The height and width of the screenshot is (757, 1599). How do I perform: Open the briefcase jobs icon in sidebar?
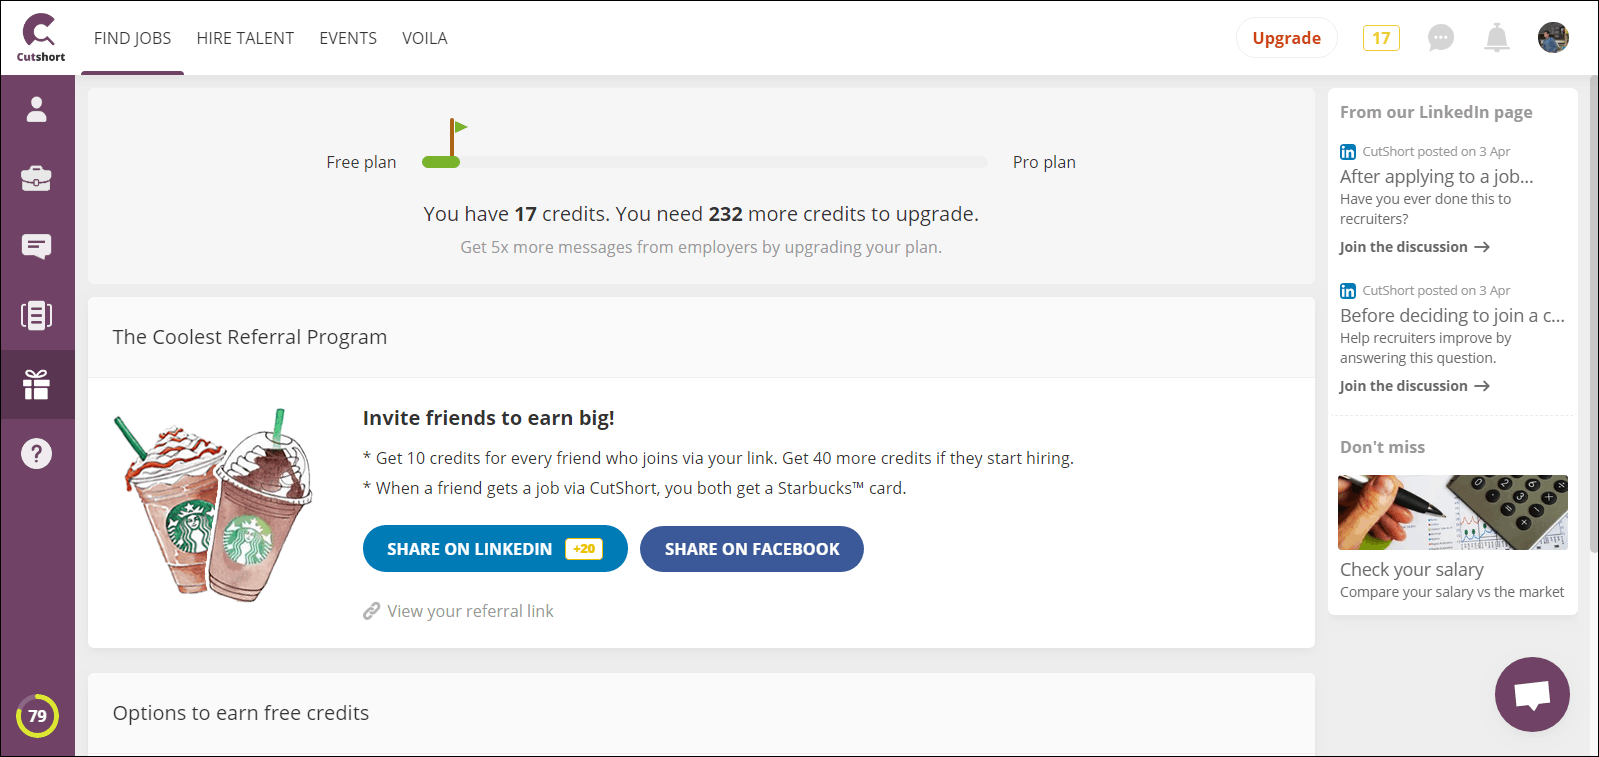[37, 178]
